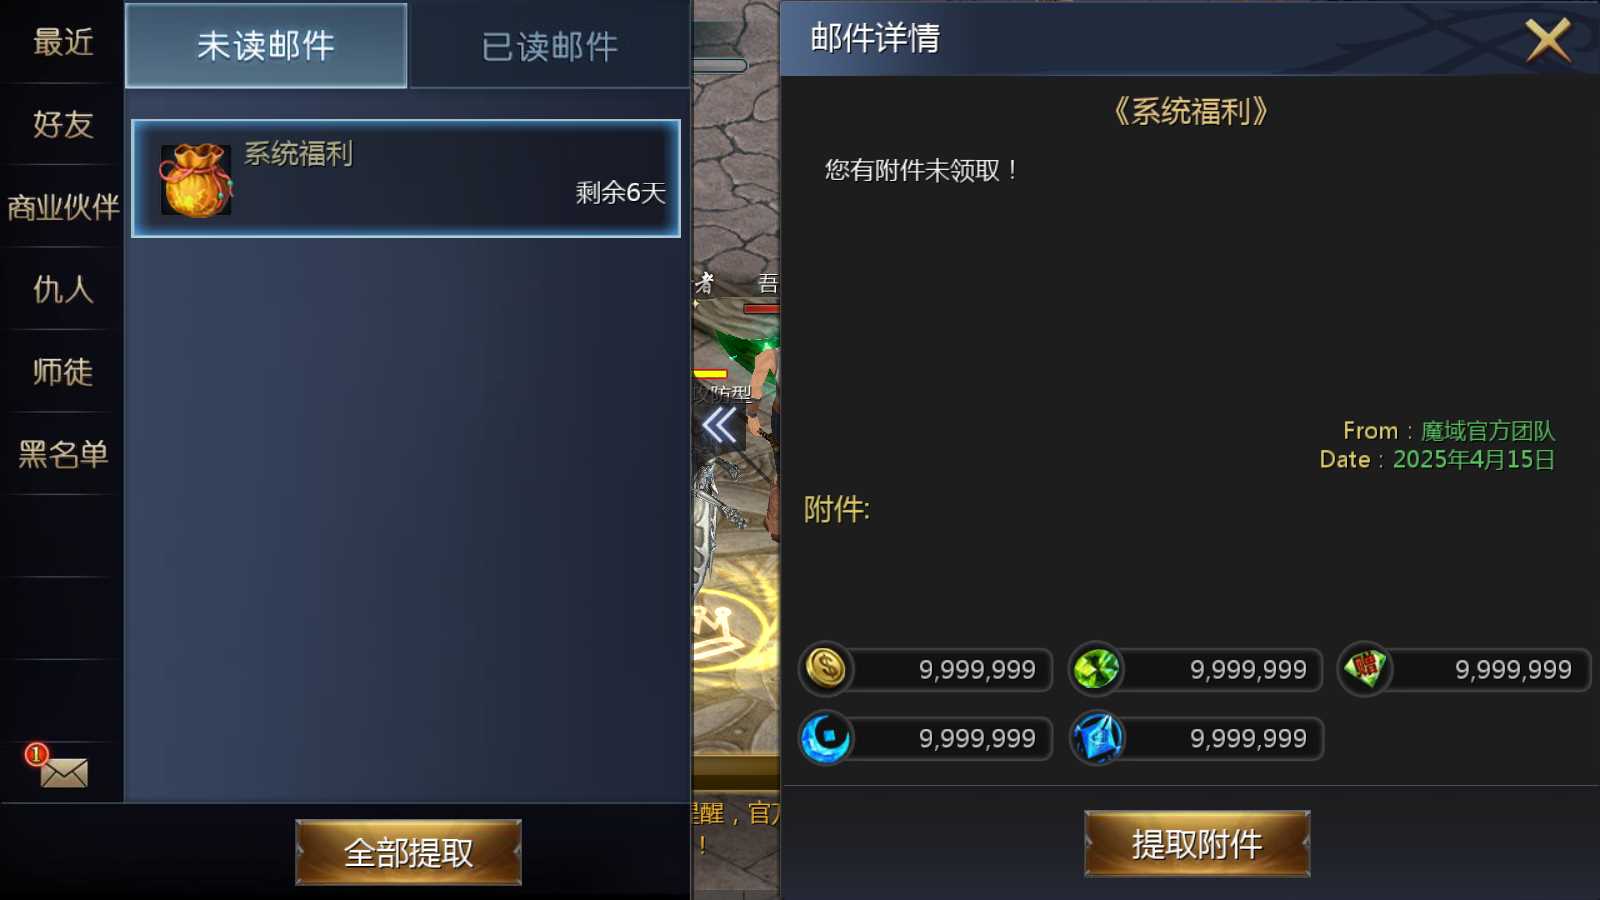Open the 师徒 sidebar section
Image resolution: width=1600 pixels, height=900 pixels.
click(x=62, y=372)
